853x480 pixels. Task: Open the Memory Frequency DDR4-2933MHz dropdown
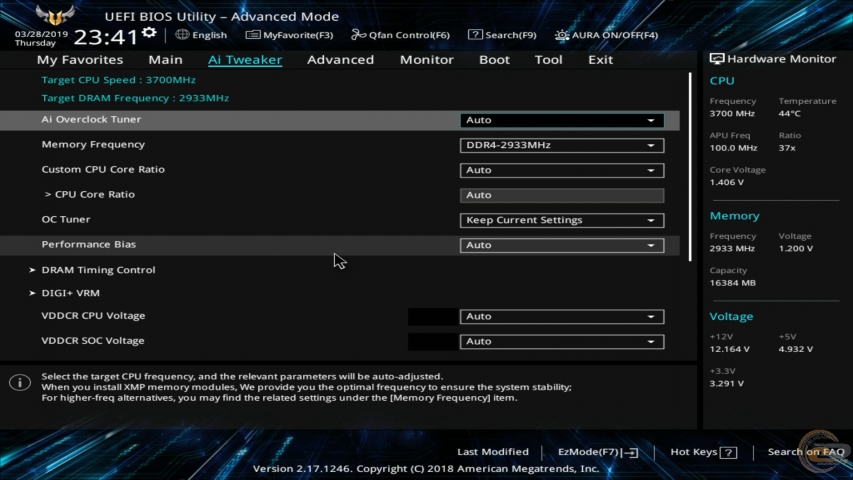561,145
